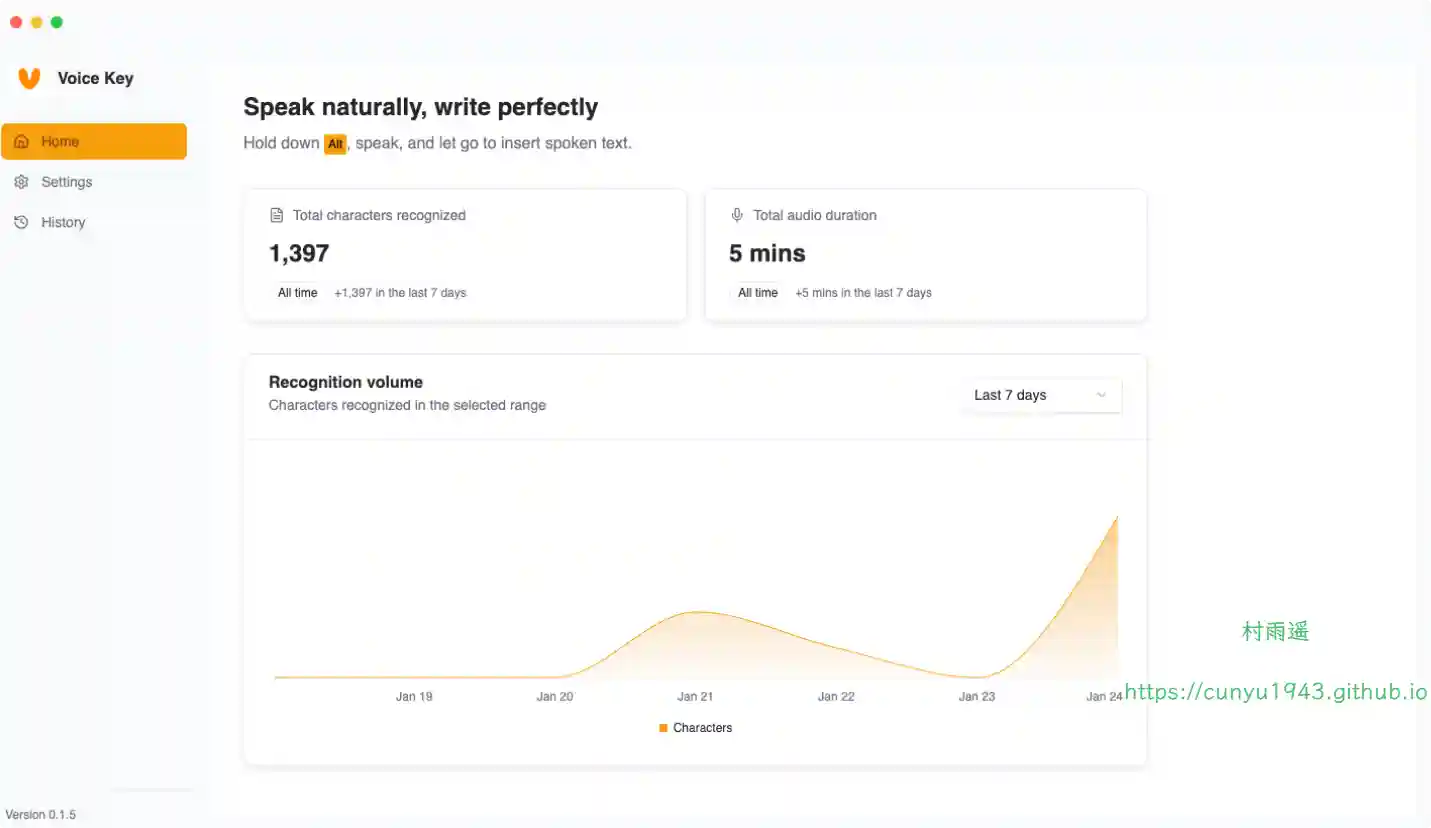Click the Home house icon in sidebar

[x=21, y=142]
